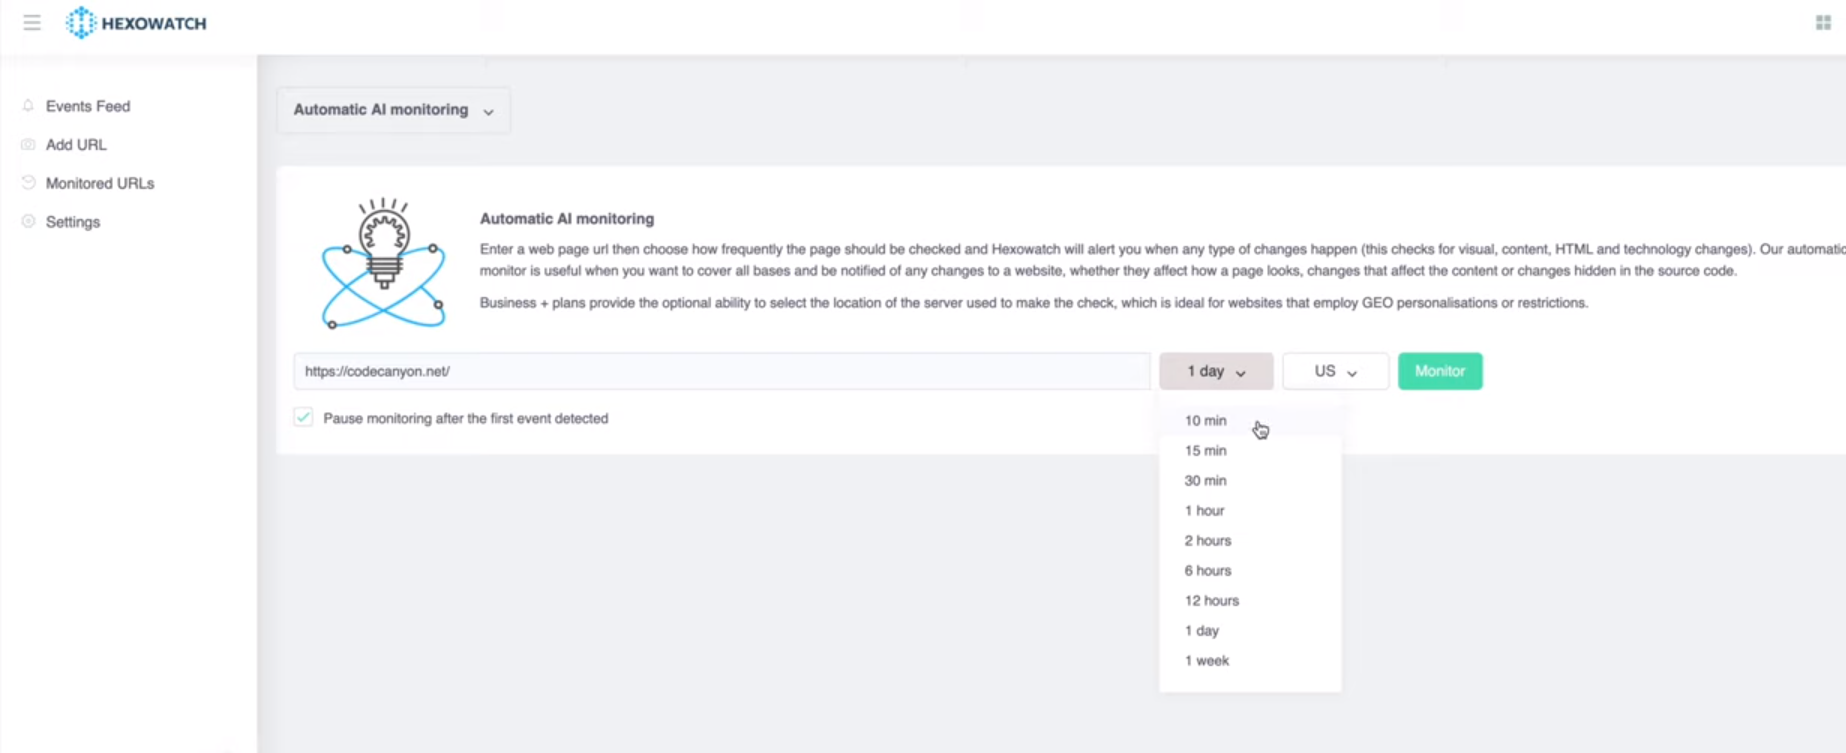Click the Hexowatch logo icon
Screen dimensions: 1846x753
click(80, 23)
